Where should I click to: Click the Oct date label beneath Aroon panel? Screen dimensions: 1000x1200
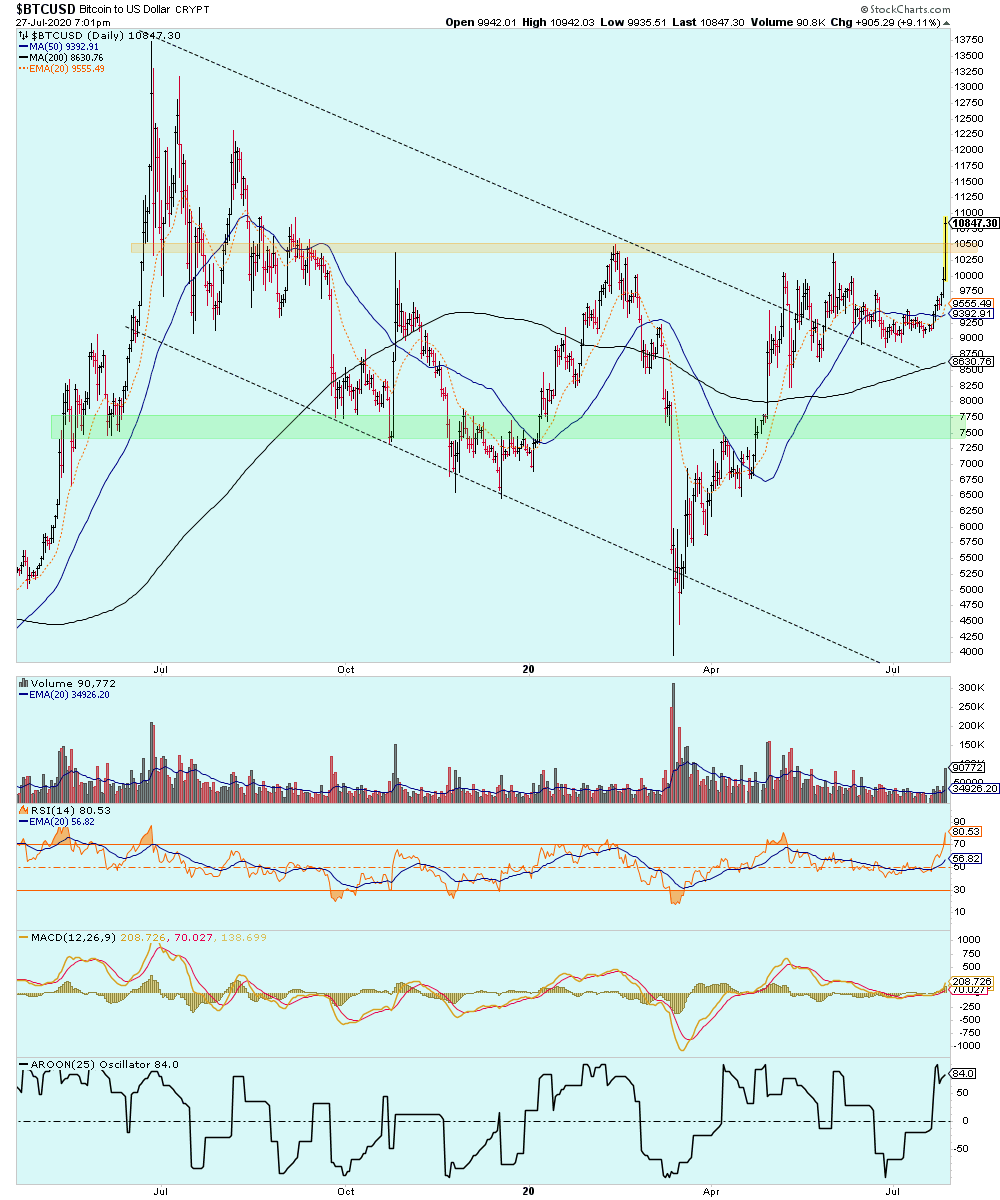tap(346, 1192)
